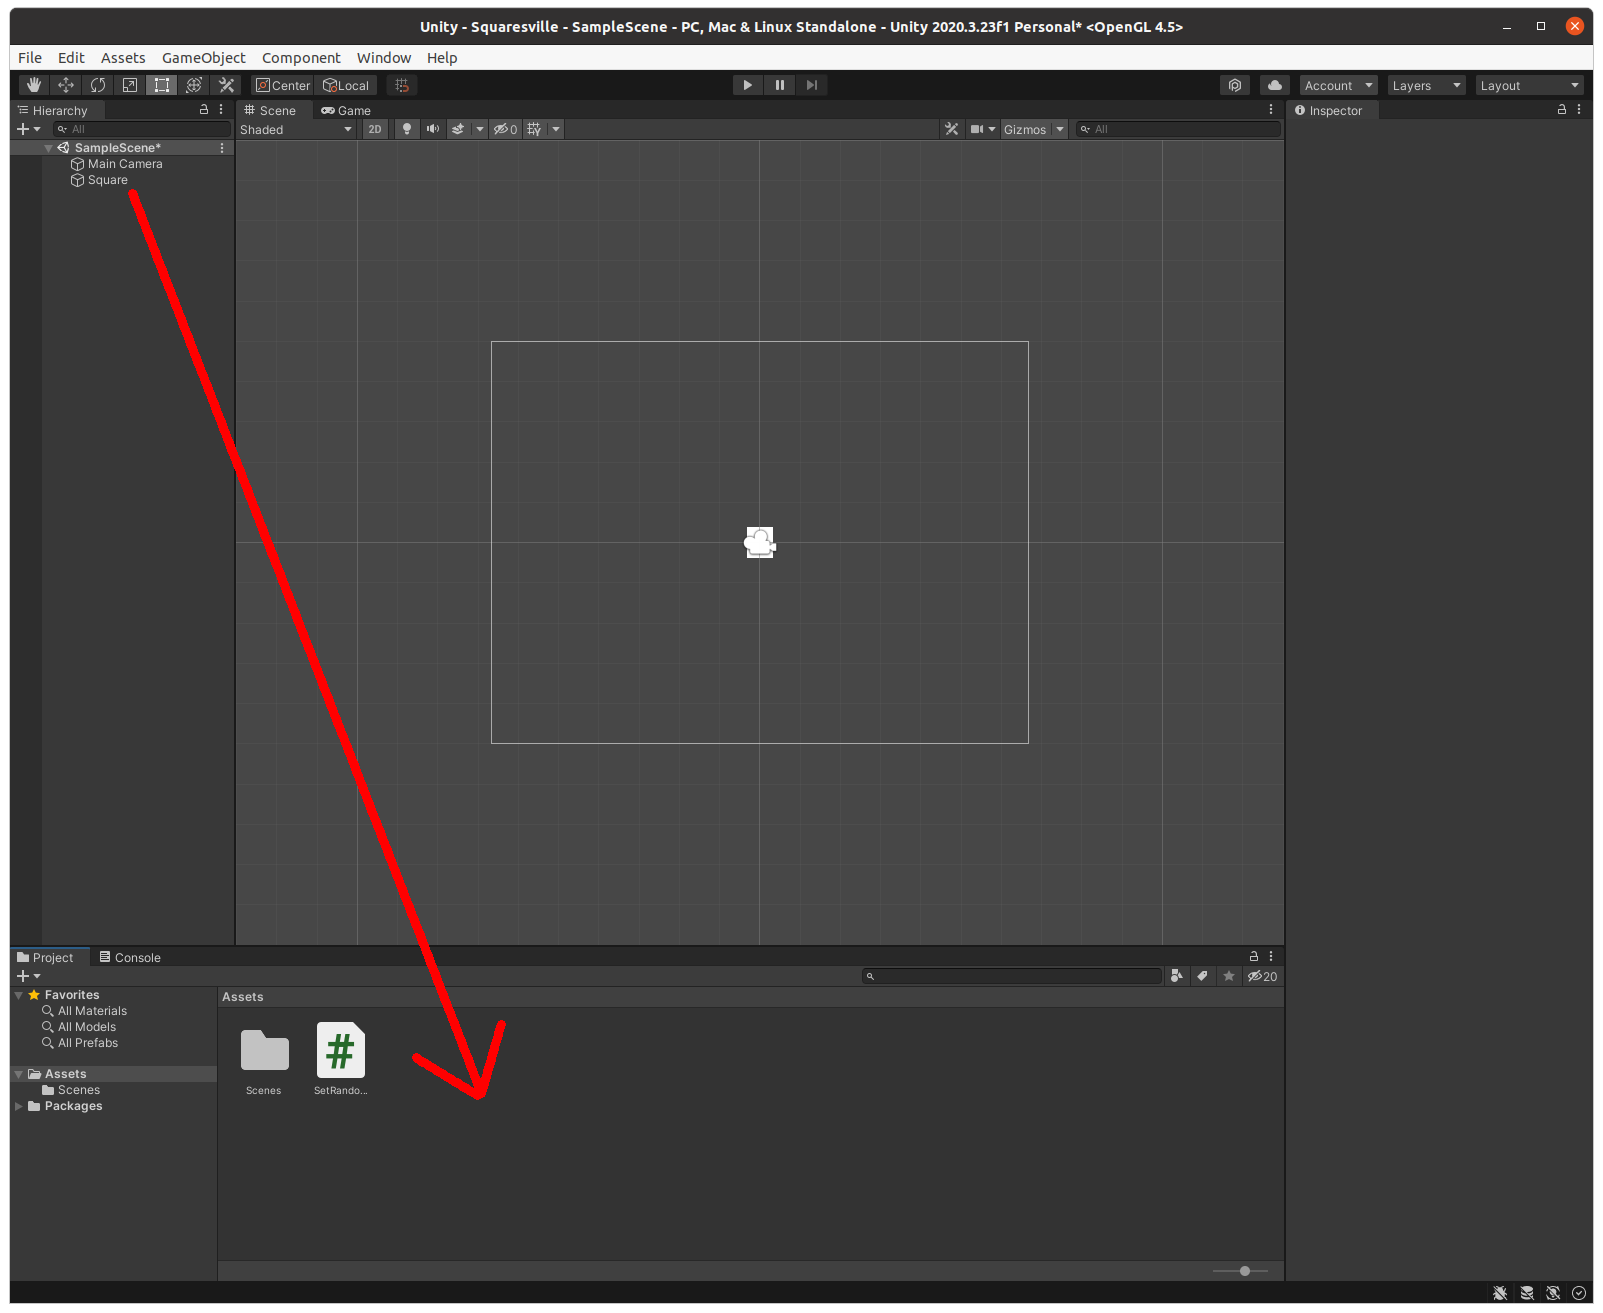Select the Rect Transform tool

[161, 85]
